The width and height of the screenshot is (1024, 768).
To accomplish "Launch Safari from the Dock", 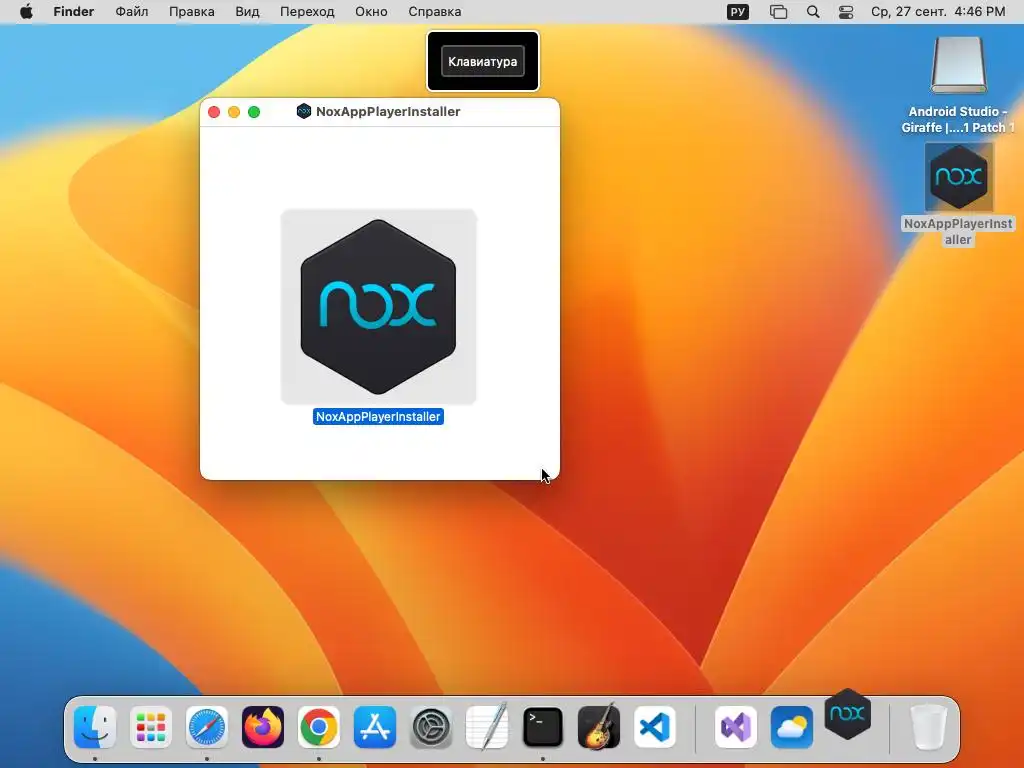I will (x=207, y=727).
